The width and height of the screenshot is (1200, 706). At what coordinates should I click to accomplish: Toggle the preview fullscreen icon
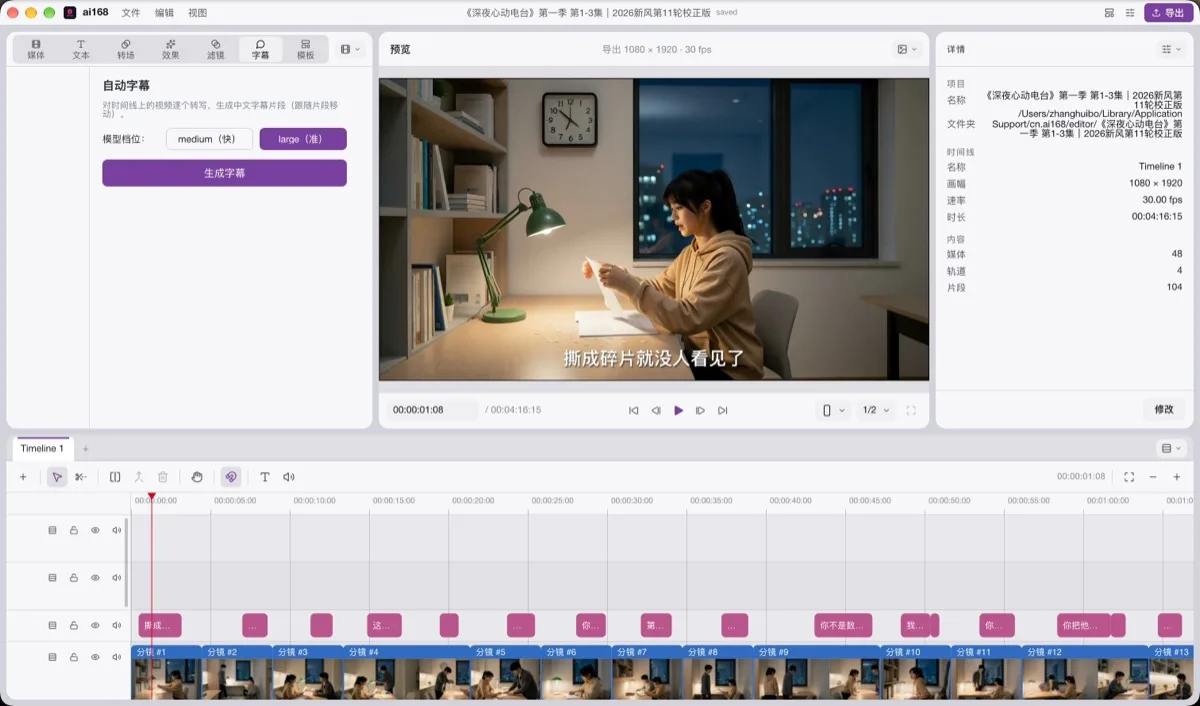tap(911, 410)
